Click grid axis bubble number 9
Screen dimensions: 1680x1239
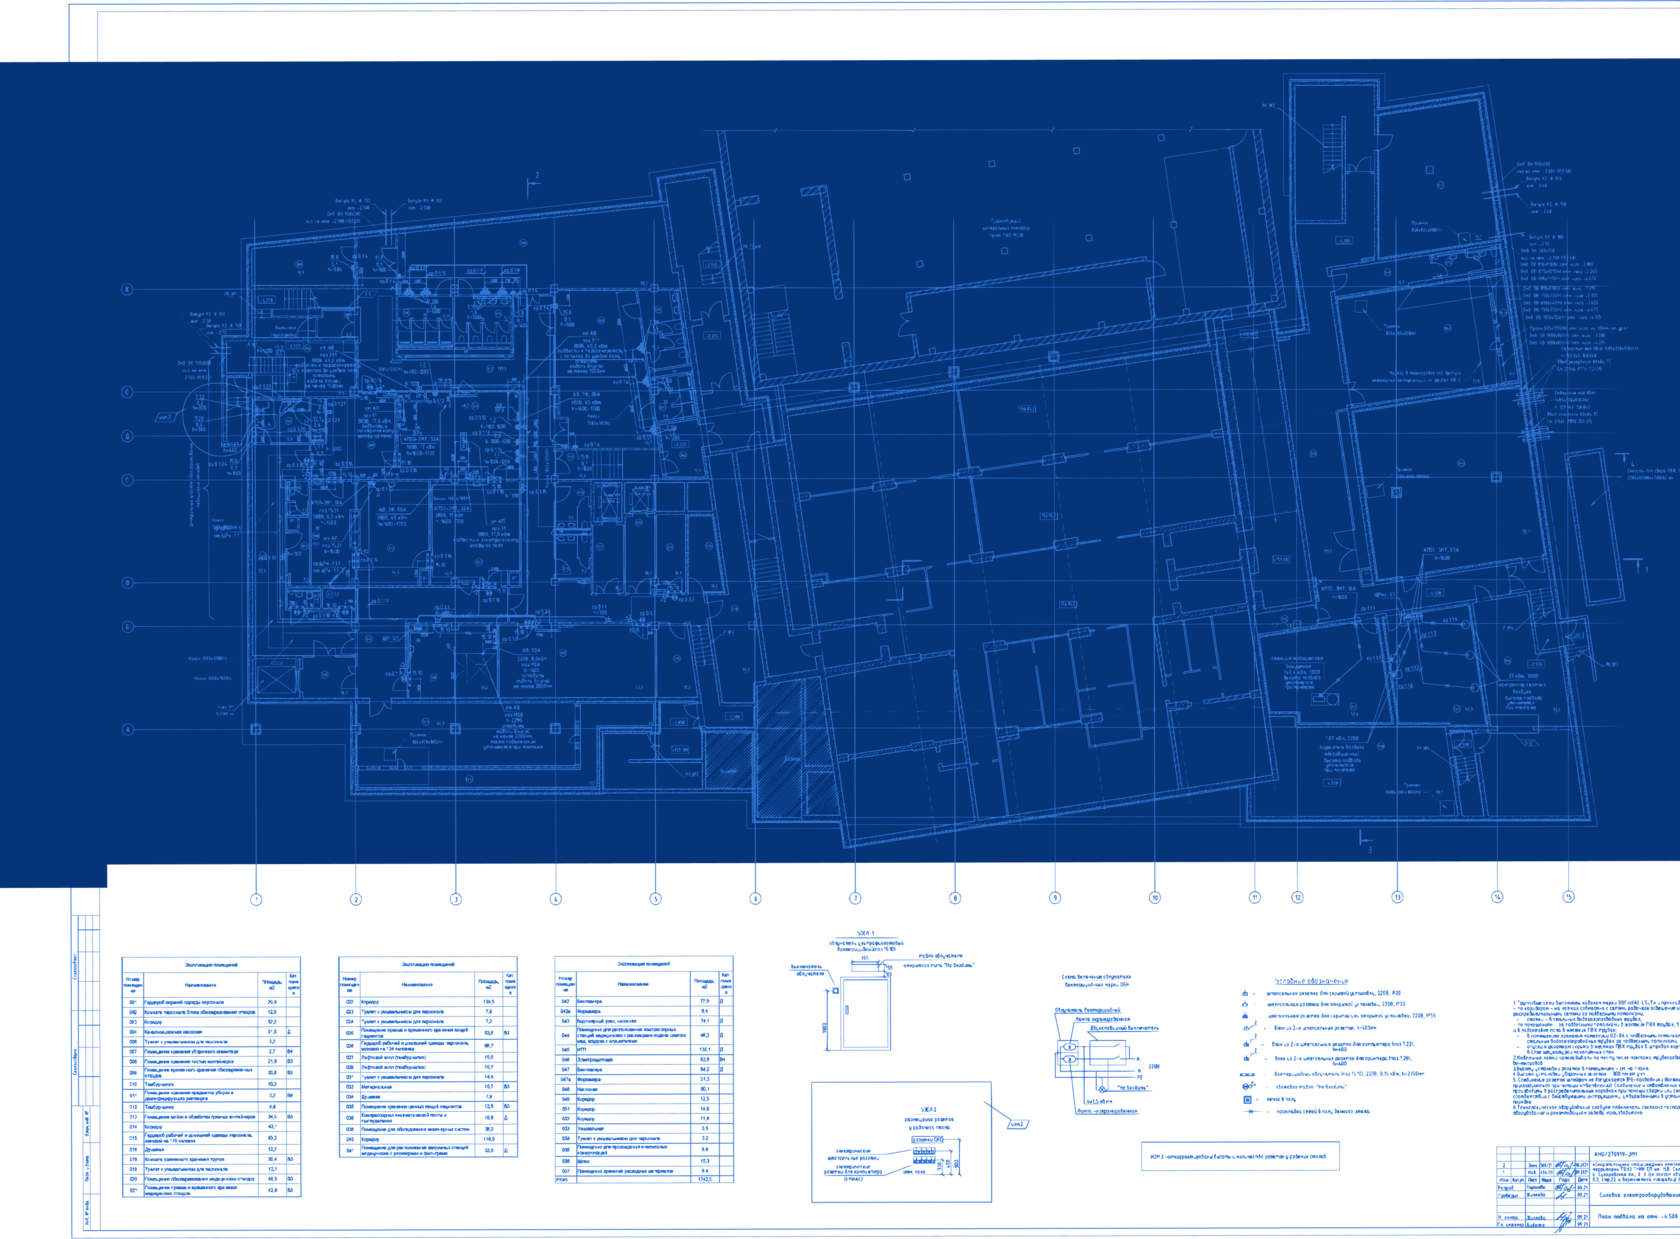[x=1054, y=898]
